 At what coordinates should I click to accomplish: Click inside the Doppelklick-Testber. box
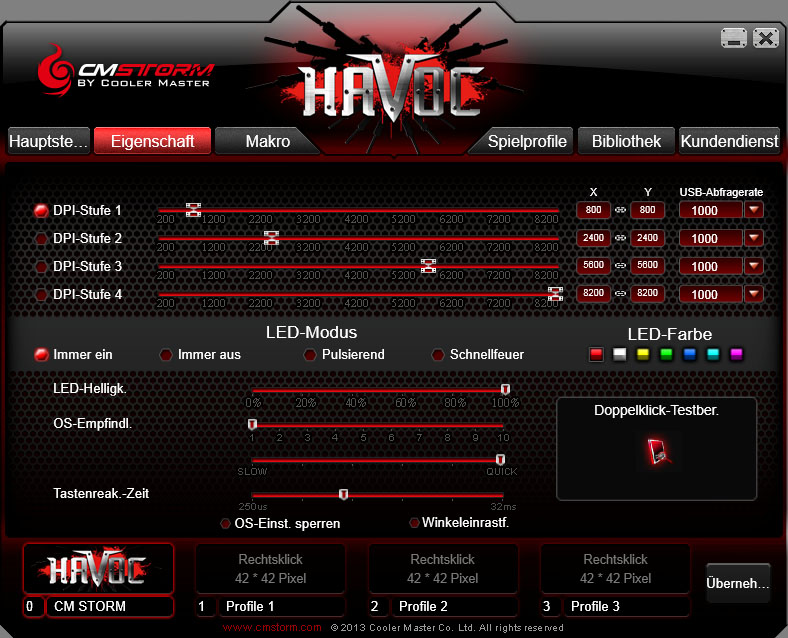[x=656, y=449]
